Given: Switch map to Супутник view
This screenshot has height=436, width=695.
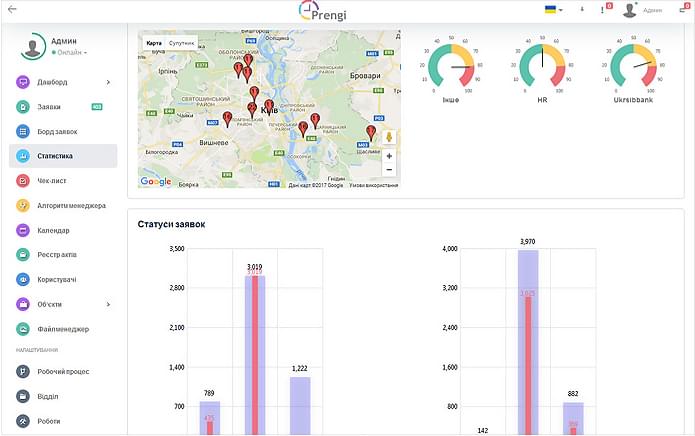Looking at the screenshot, I should 181,43.
